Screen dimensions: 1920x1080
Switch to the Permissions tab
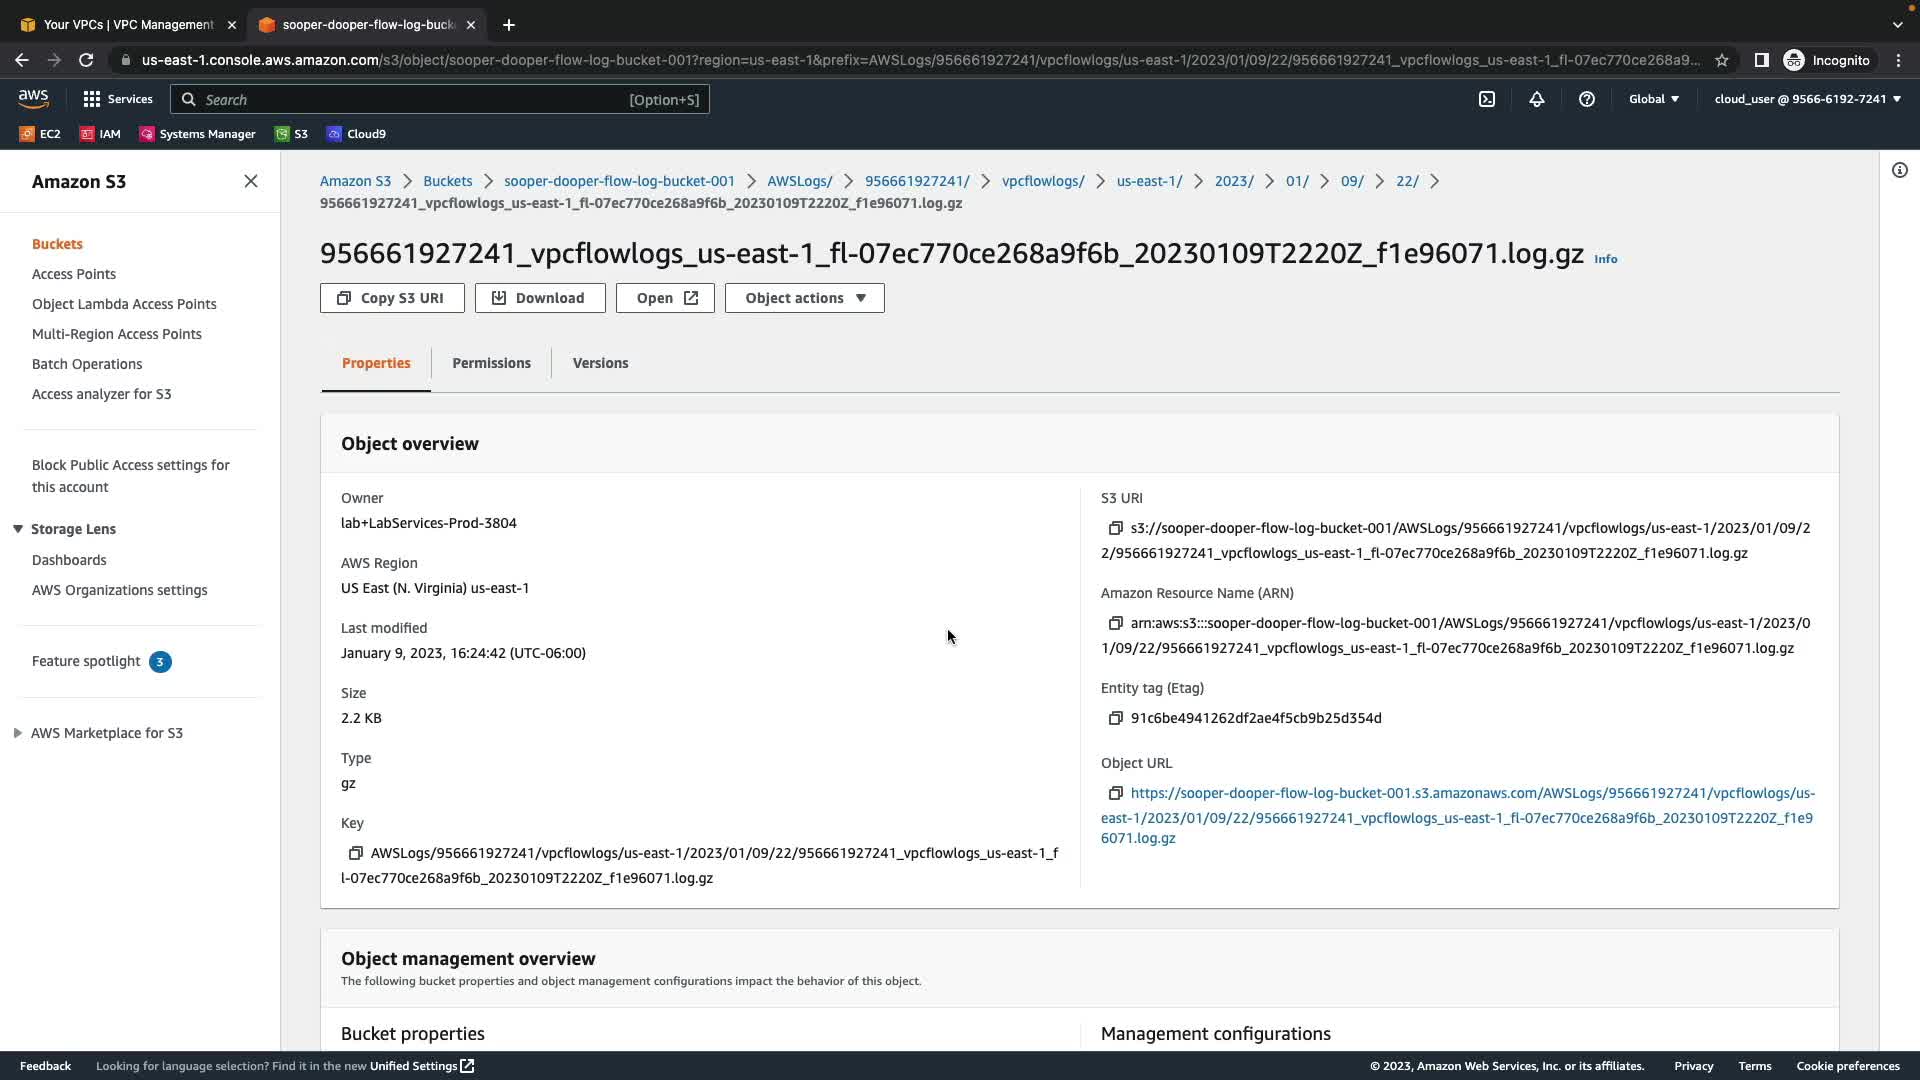tap(491, 363)
